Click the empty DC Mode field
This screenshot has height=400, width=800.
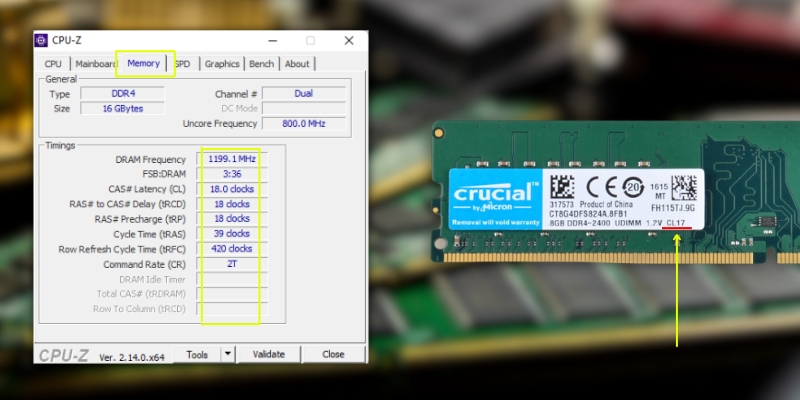pos(304,109)
